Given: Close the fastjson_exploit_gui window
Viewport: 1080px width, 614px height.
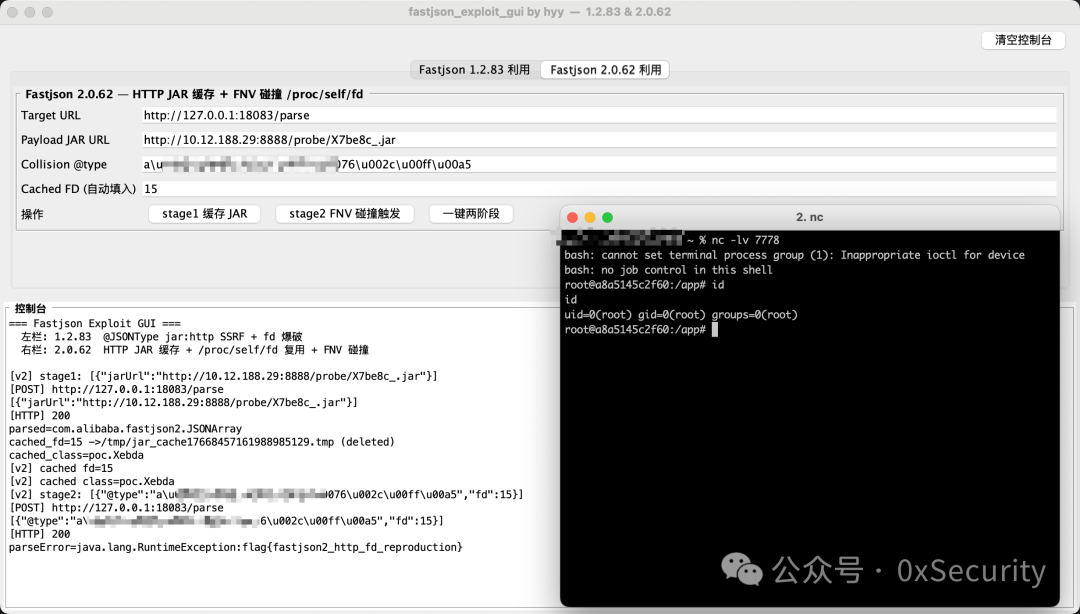Looking at the screenshot, I should 12,12.
